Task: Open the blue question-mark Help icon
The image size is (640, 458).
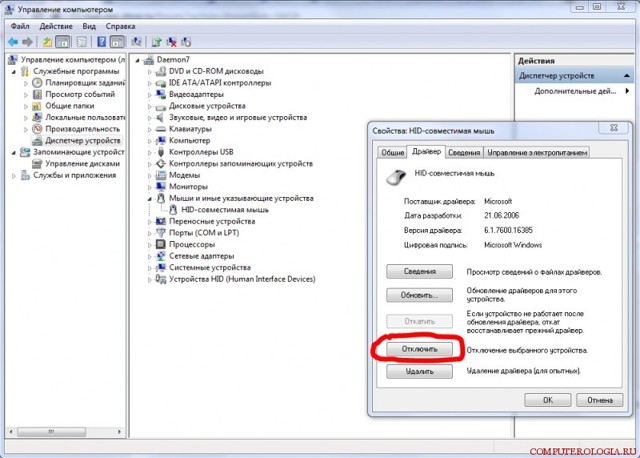Action: coord(102,42)
